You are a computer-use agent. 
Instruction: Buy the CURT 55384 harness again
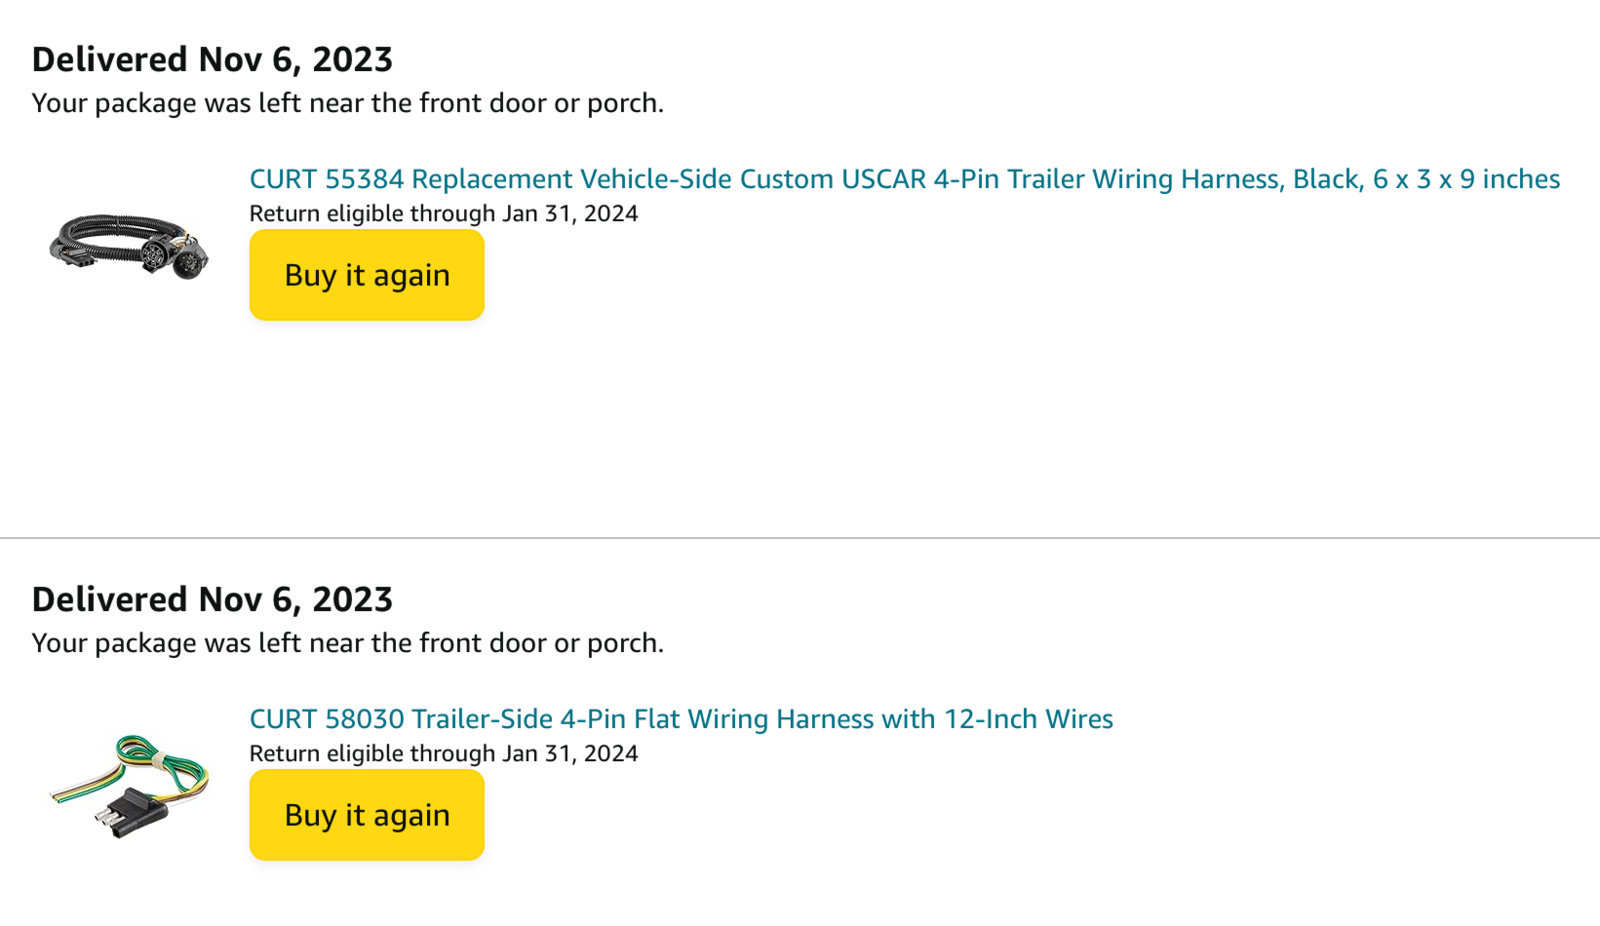point(367,275)
